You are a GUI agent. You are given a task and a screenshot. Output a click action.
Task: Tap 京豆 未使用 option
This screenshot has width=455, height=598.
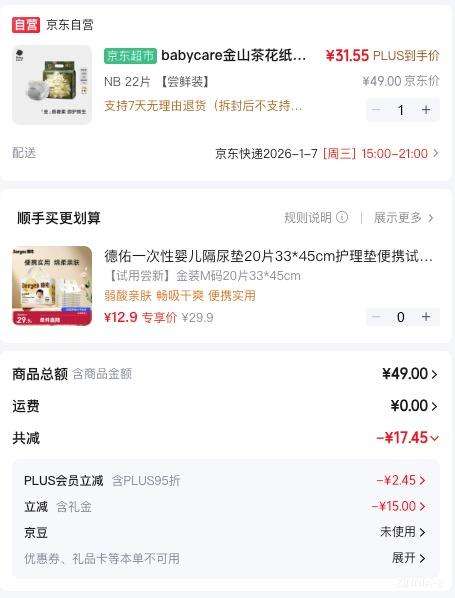pos(403,532)
